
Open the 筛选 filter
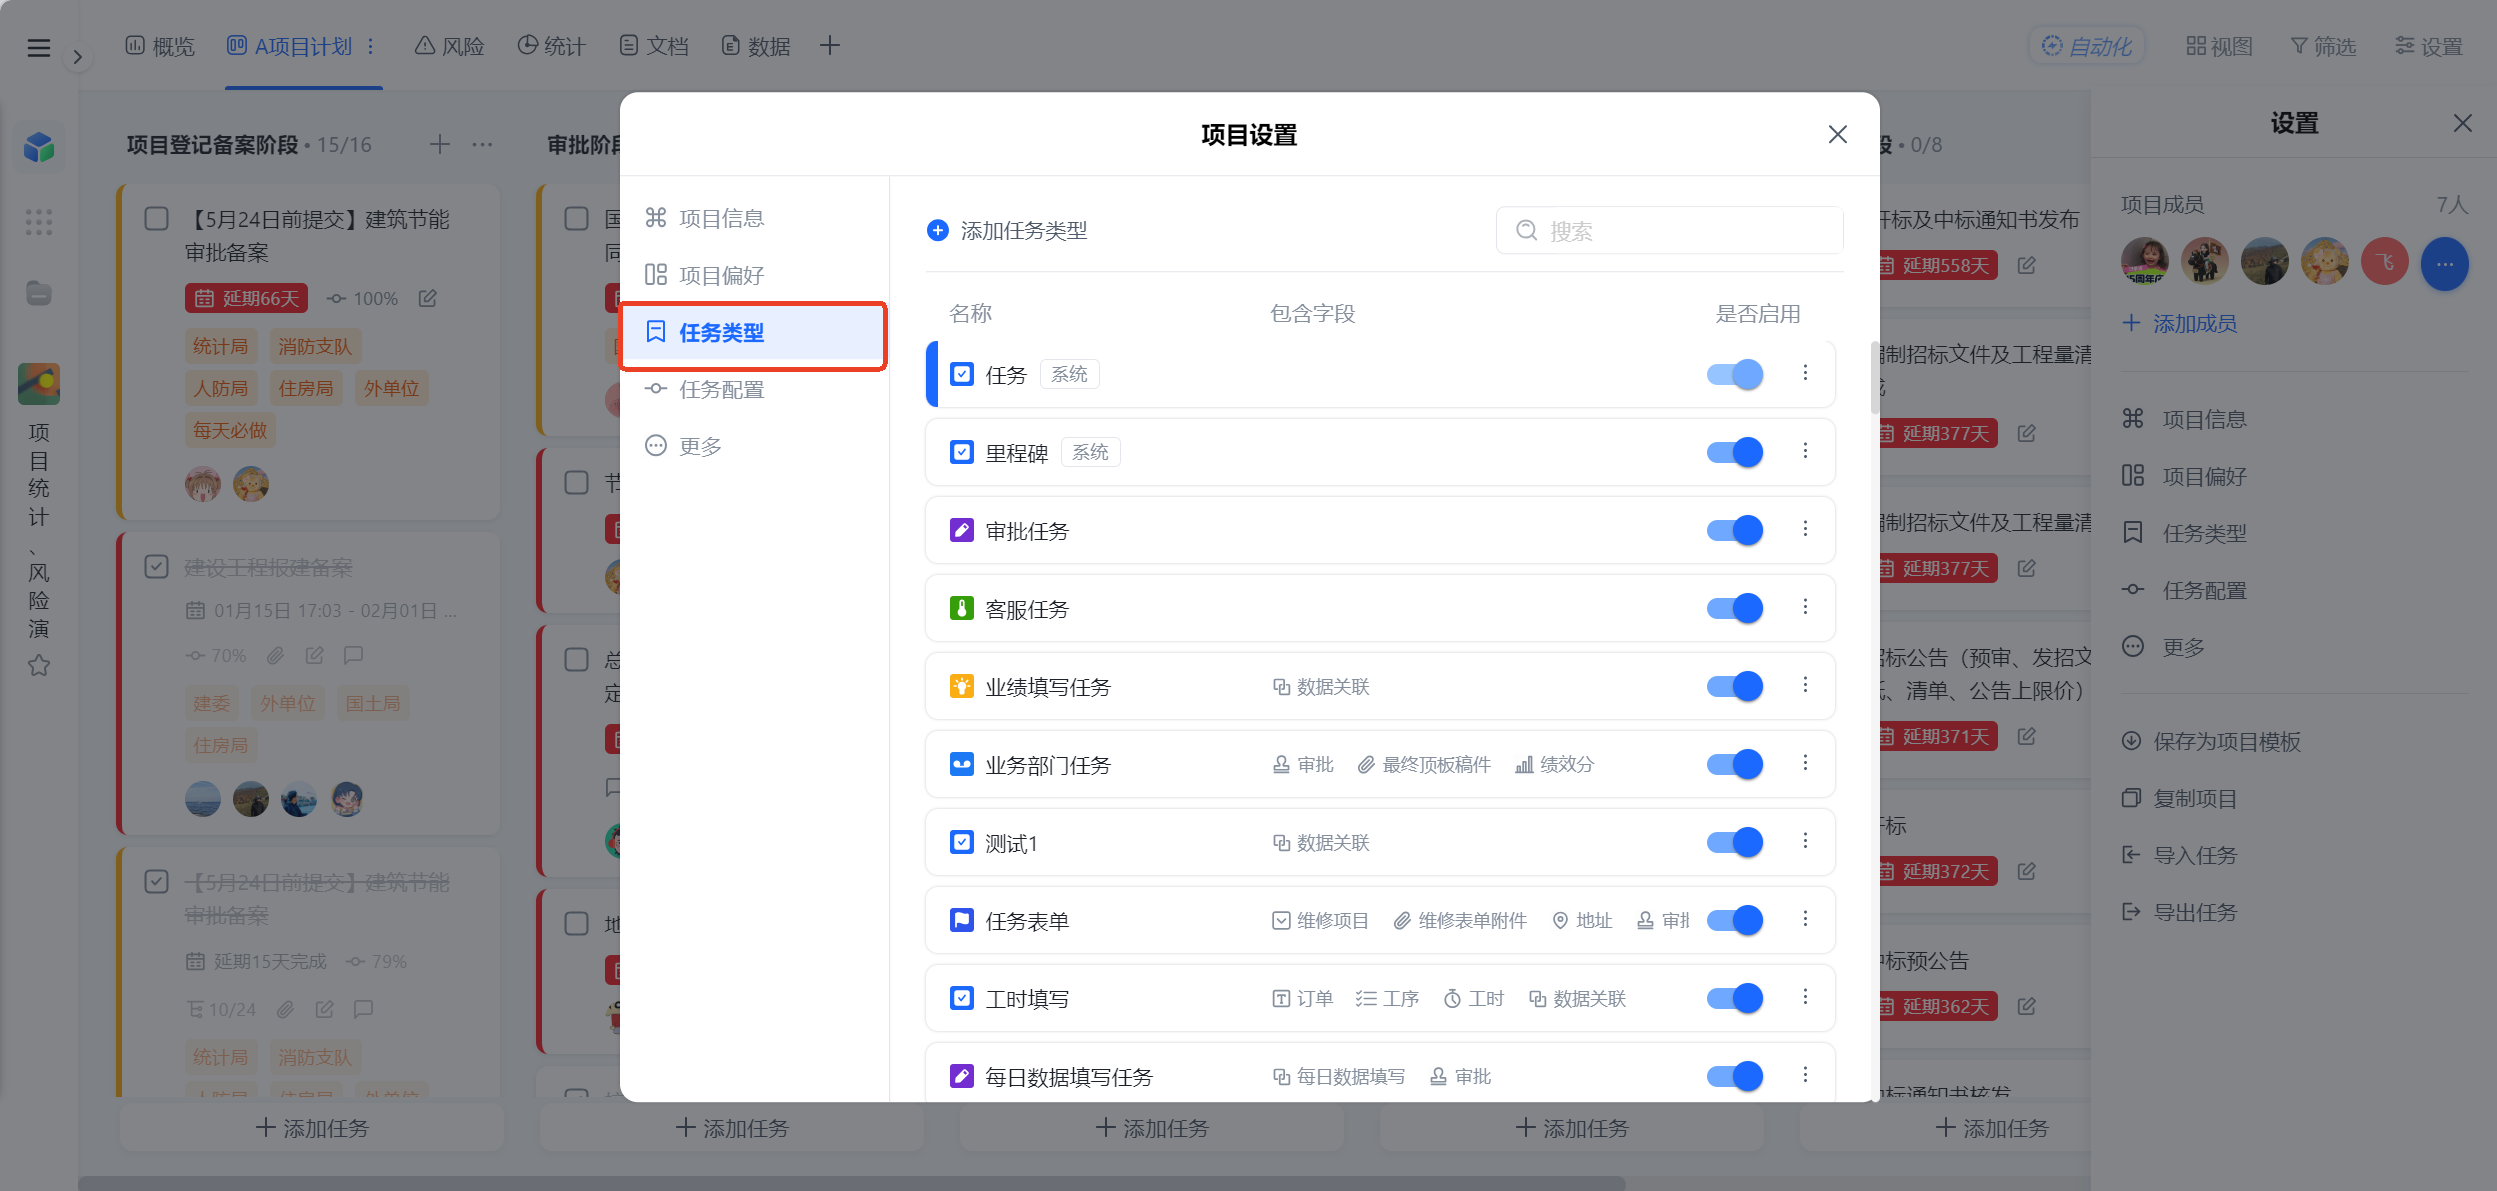(2323, 46)
